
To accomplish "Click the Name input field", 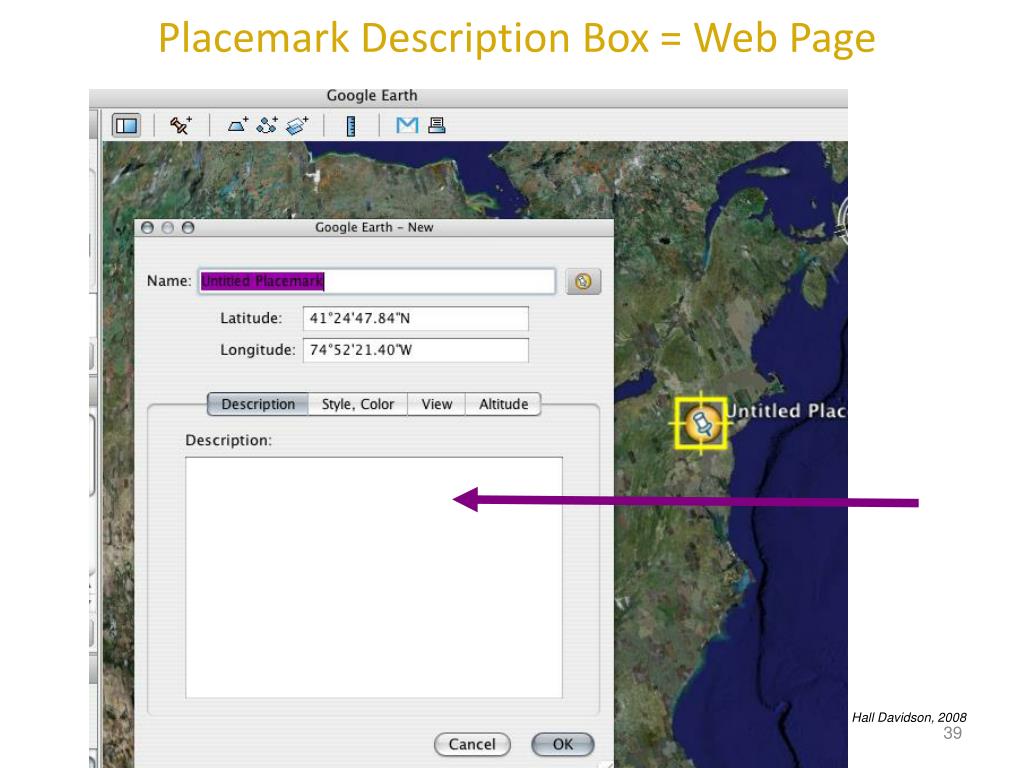I will (377, 281).
